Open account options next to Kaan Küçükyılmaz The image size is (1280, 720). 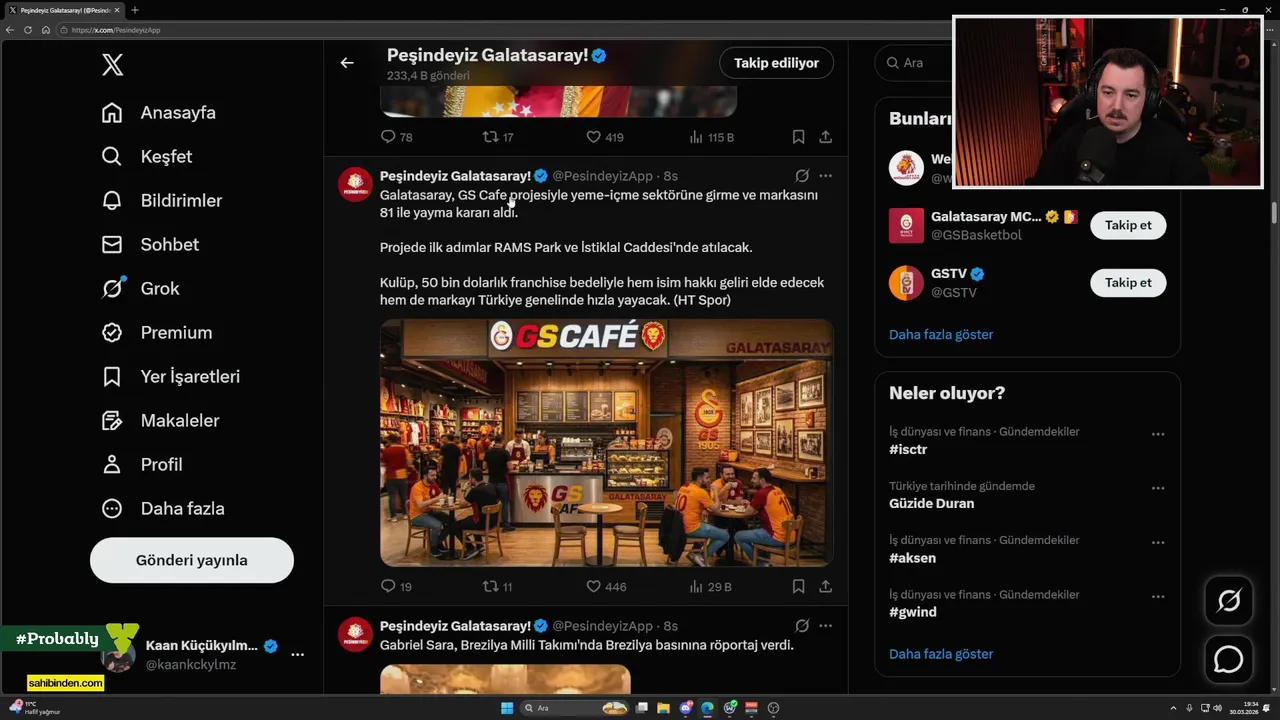point(297,654)
